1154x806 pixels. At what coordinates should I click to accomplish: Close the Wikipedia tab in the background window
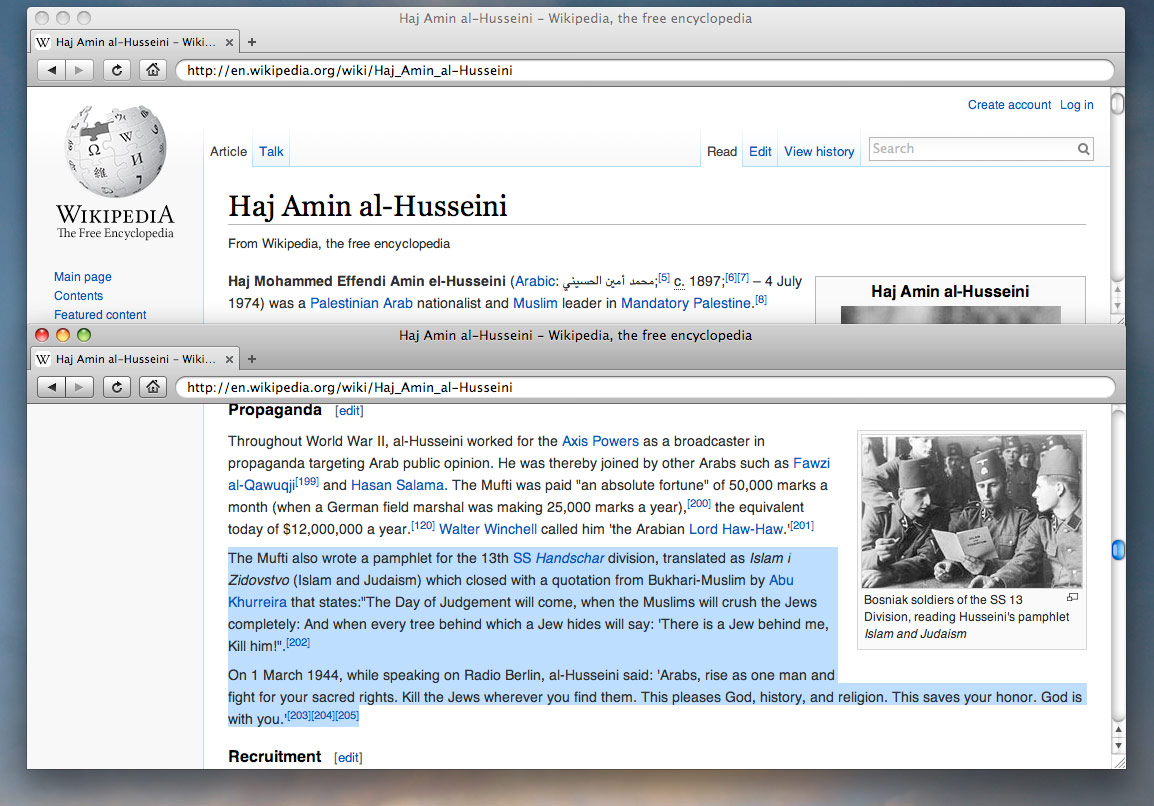[x=229, y=42]
